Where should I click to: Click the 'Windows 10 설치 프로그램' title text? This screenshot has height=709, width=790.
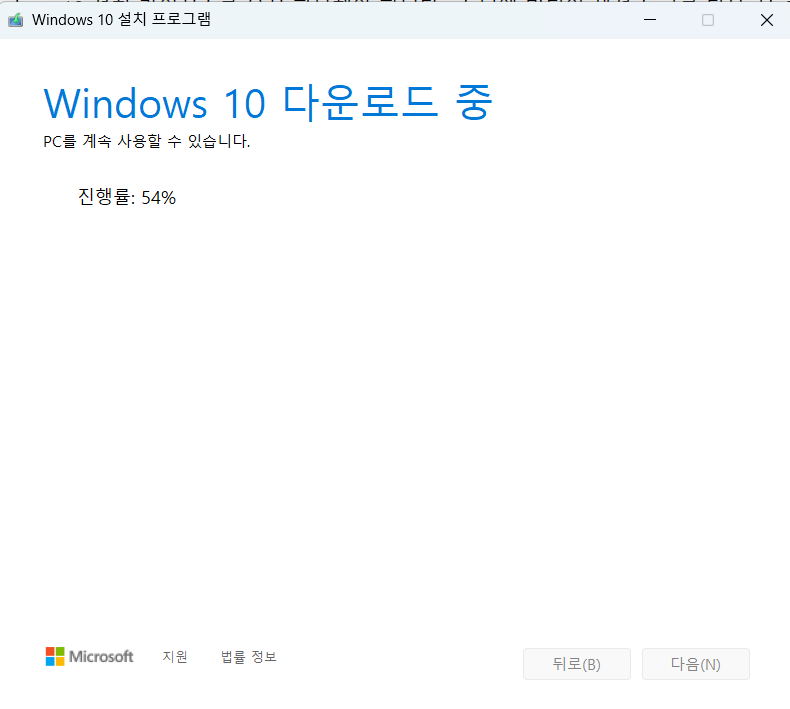tap(121, 20)
